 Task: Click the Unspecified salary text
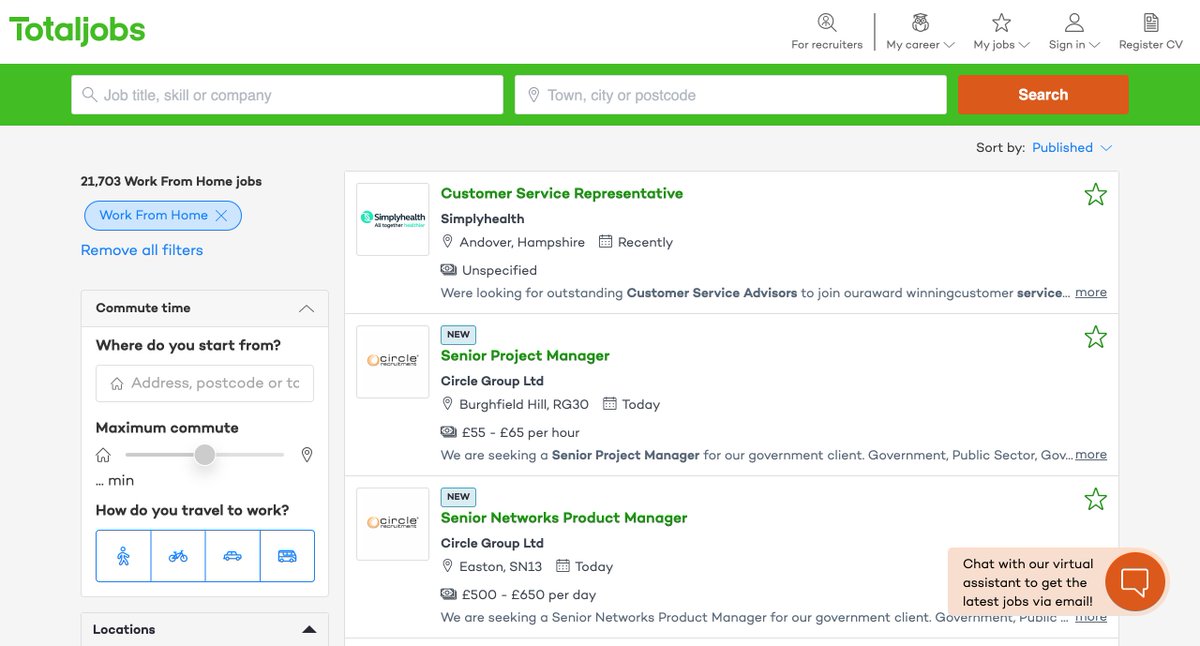pyautogui.click(x=499, y=270)
